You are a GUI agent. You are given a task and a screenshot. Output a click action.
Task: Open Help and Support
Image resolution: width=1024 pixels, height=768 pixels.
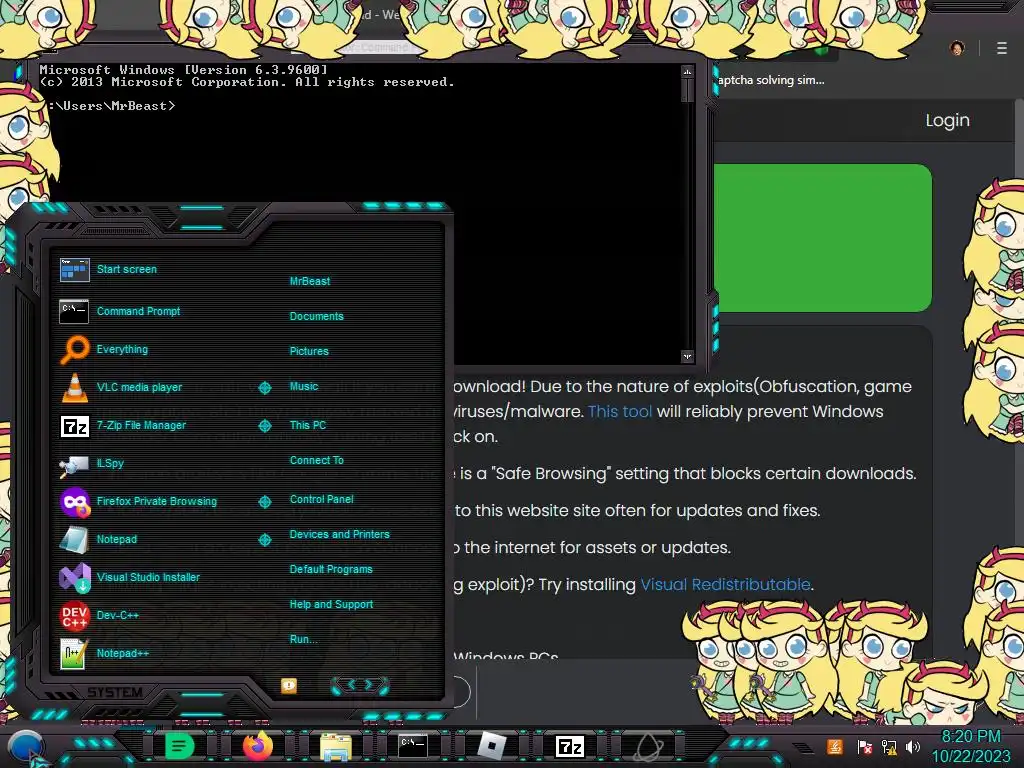[331, 605]
